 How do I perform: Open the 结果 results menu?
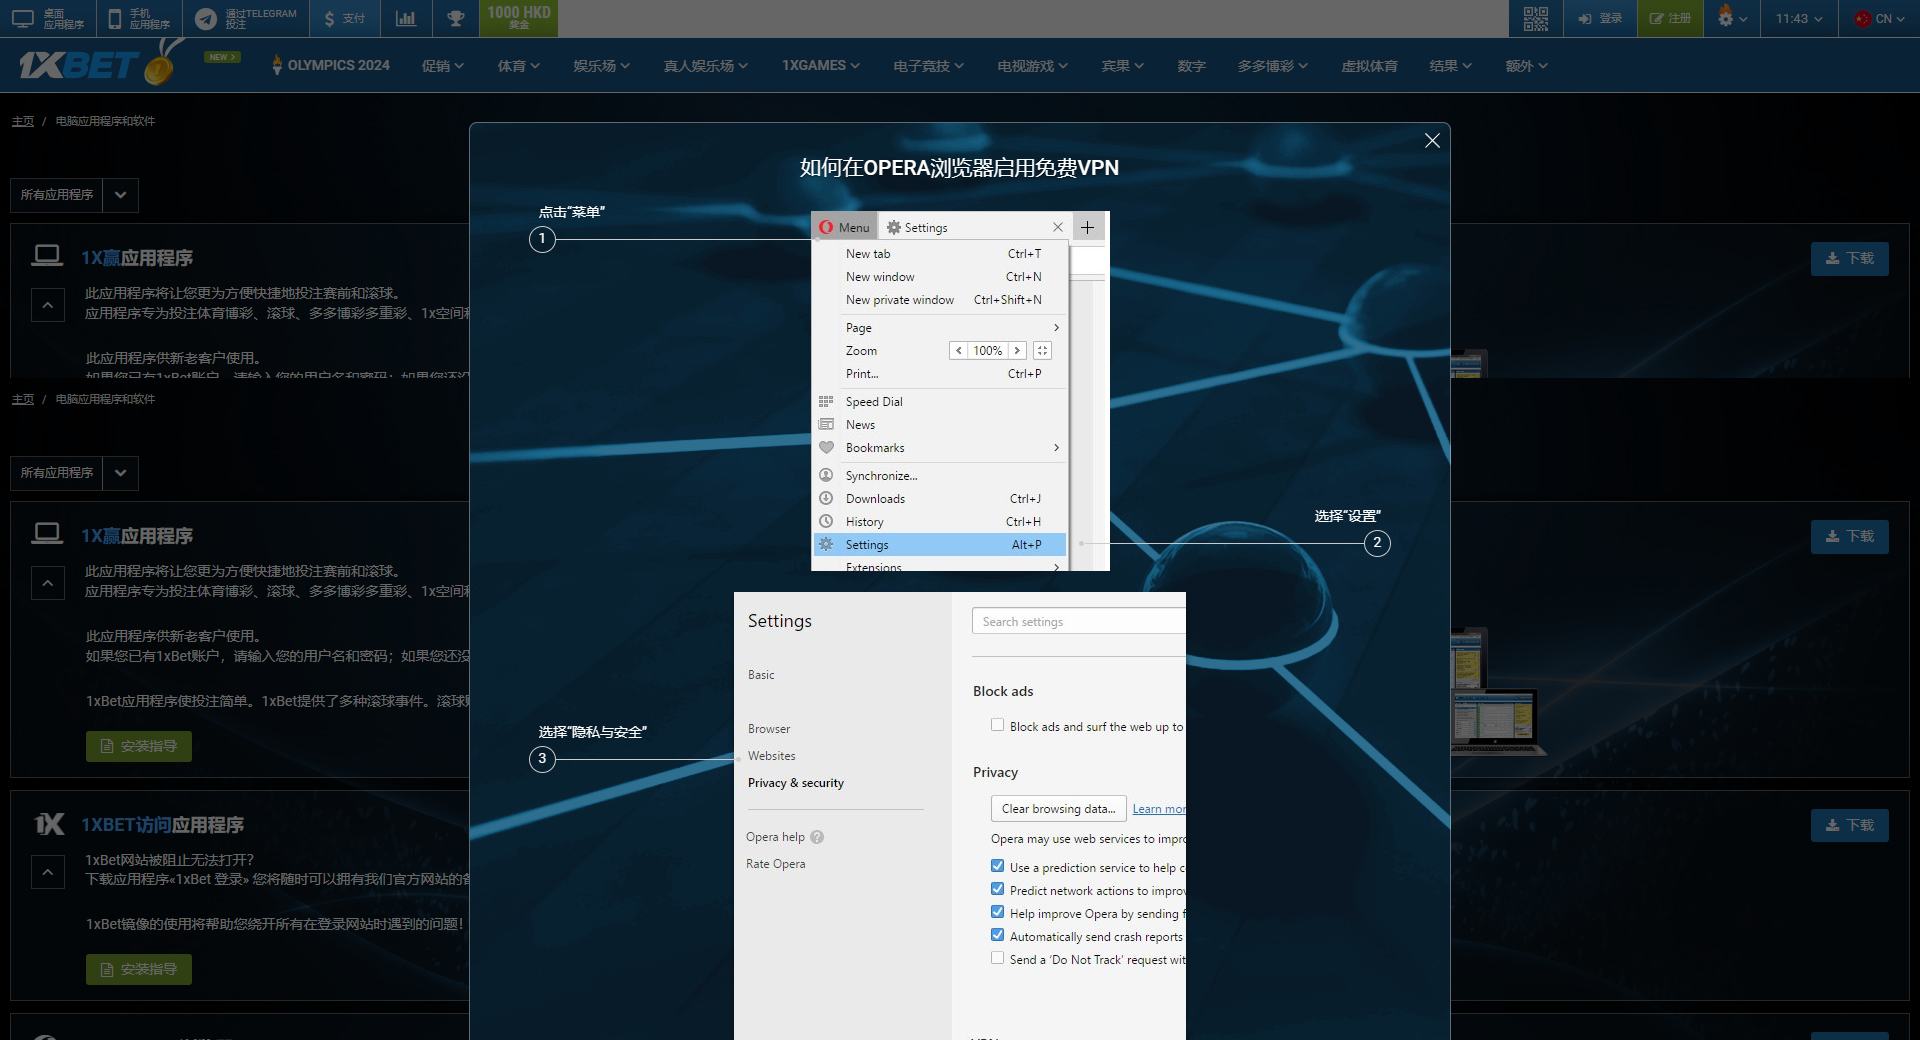[x=1450, y=66]
